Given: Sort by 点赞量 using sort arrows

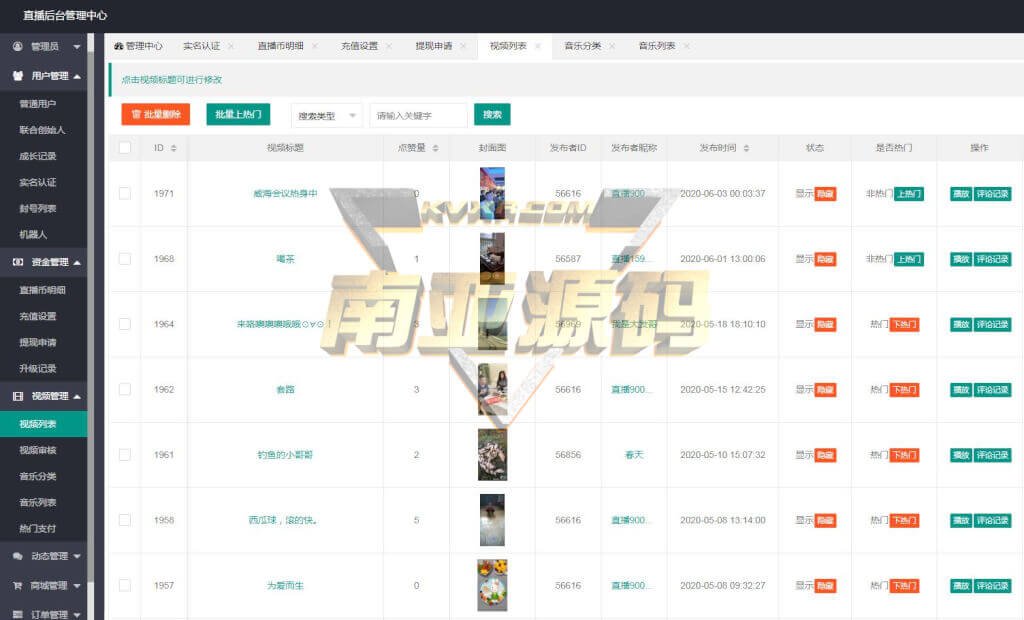Looking at the screenshot, I should pos(435,148).
